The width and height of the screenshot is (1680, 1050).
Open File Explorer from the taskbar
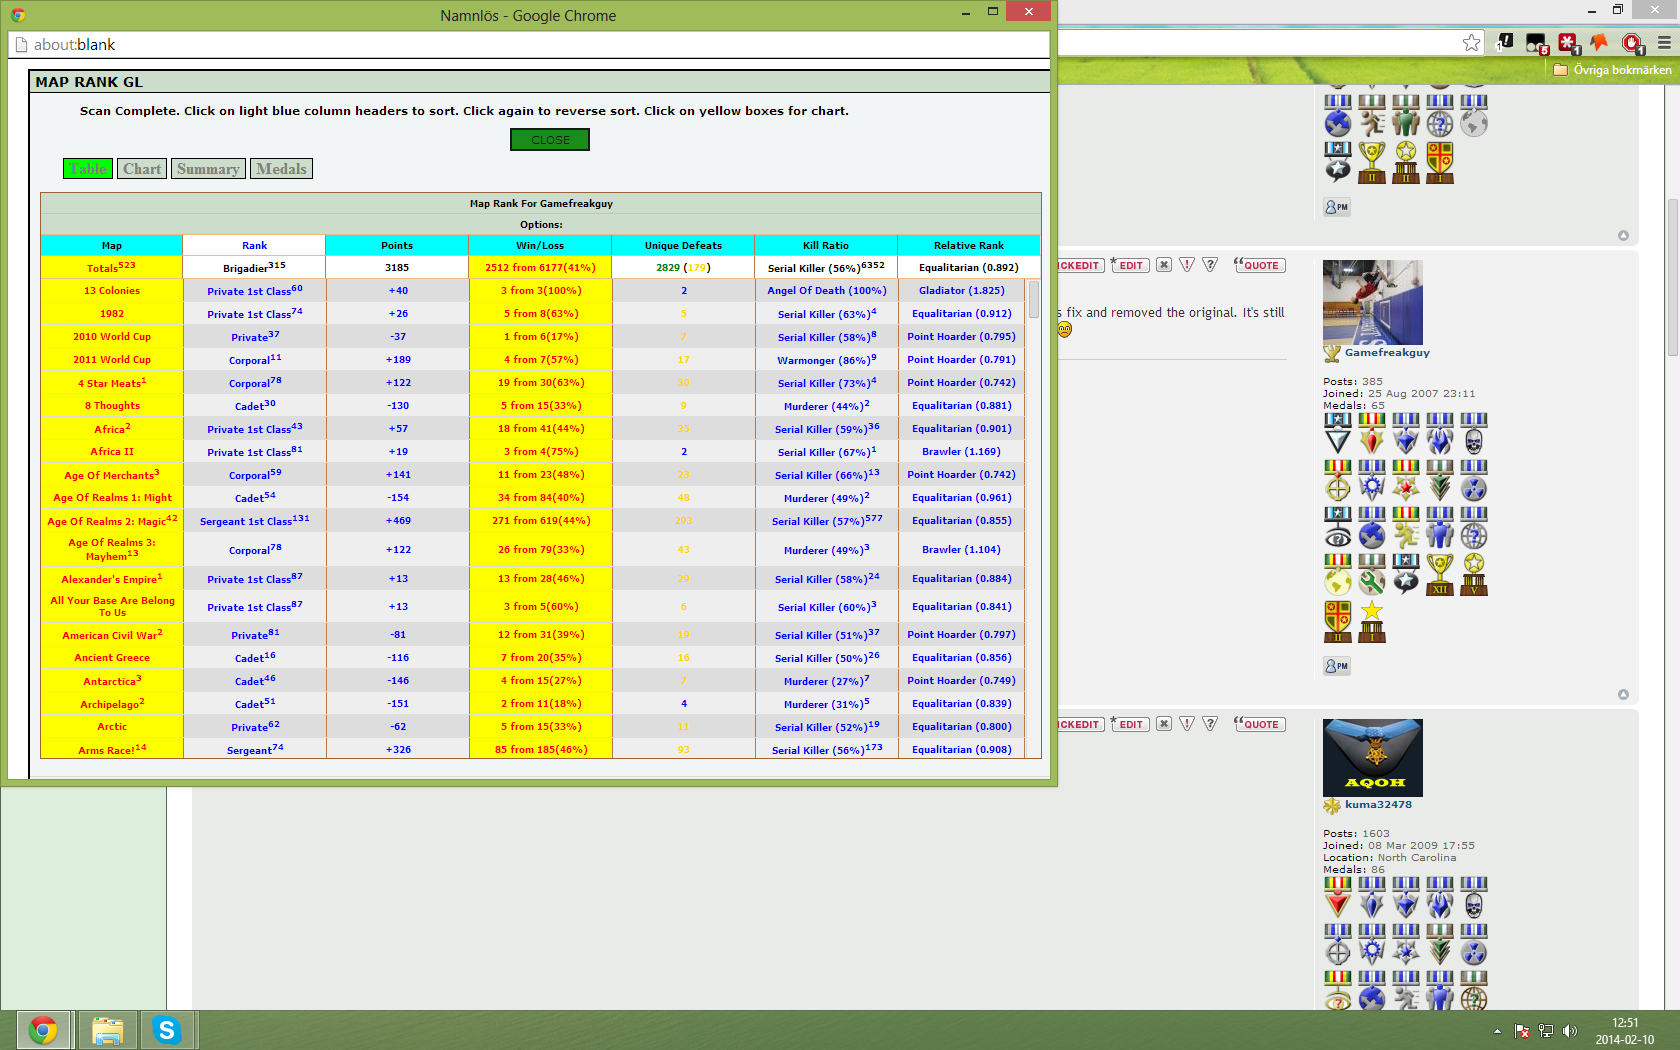pos(107,1029)
